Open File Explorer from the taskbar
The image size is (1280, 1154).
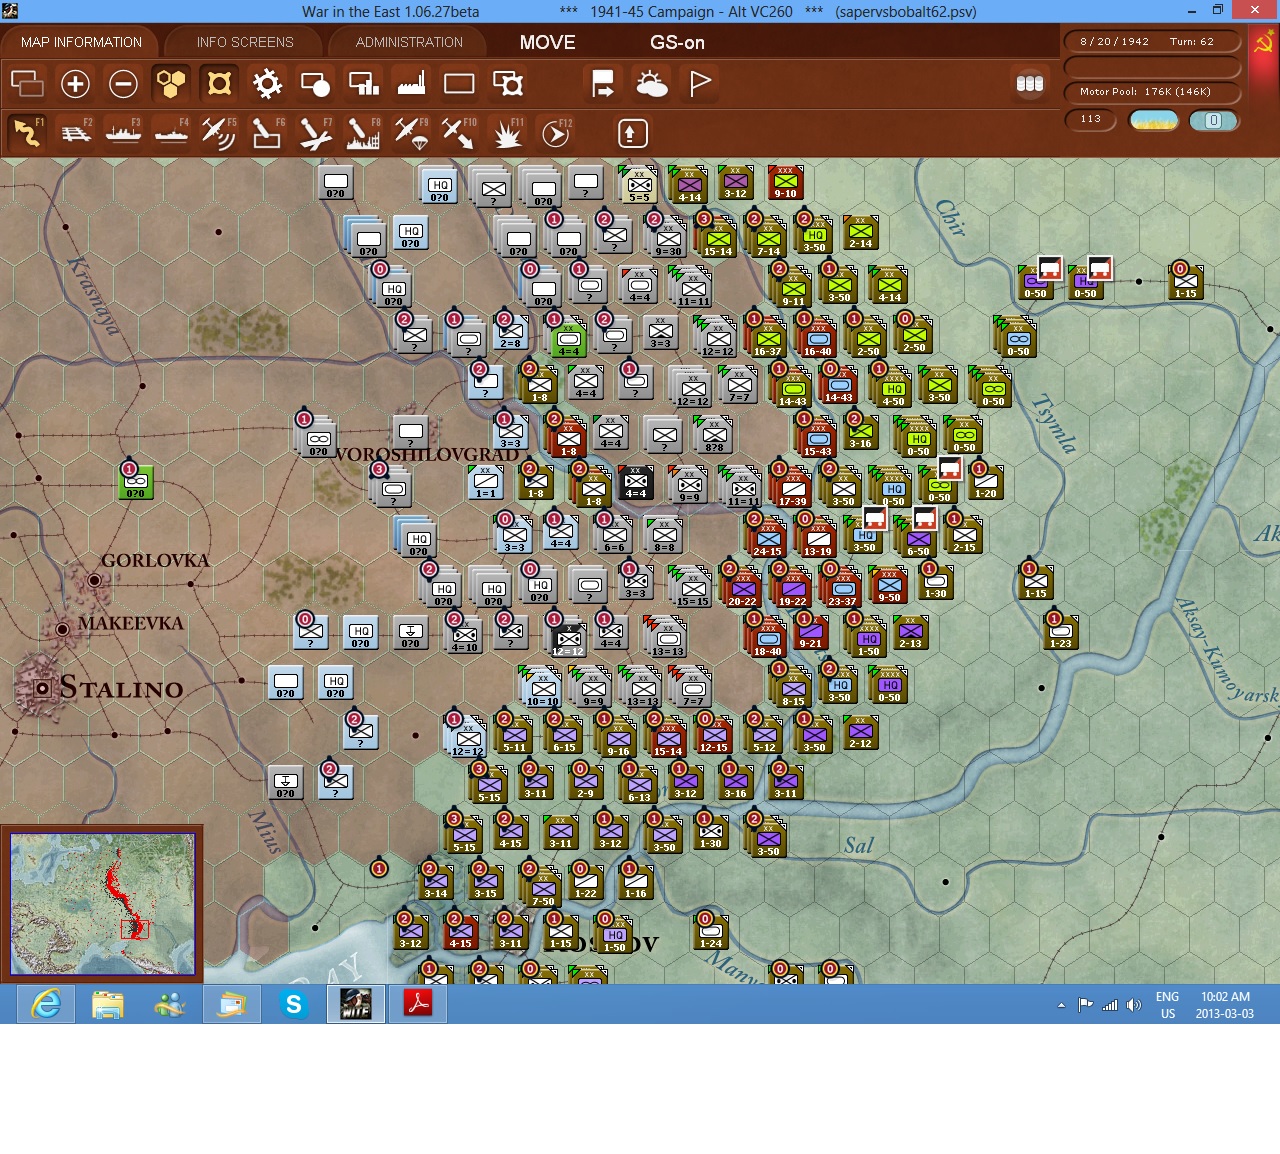click(x=108, y=1003)
